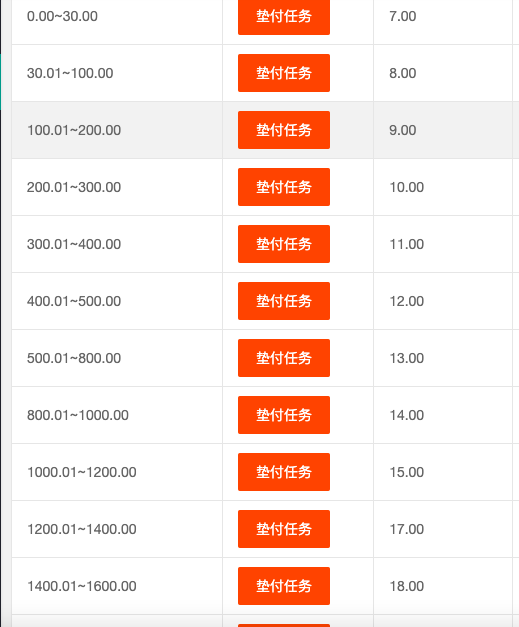The width and height of the screenshot is (519, 627).
Task: Click 垫付任务 button for 0.00~30.00 row
Action: tap(284, 16)
